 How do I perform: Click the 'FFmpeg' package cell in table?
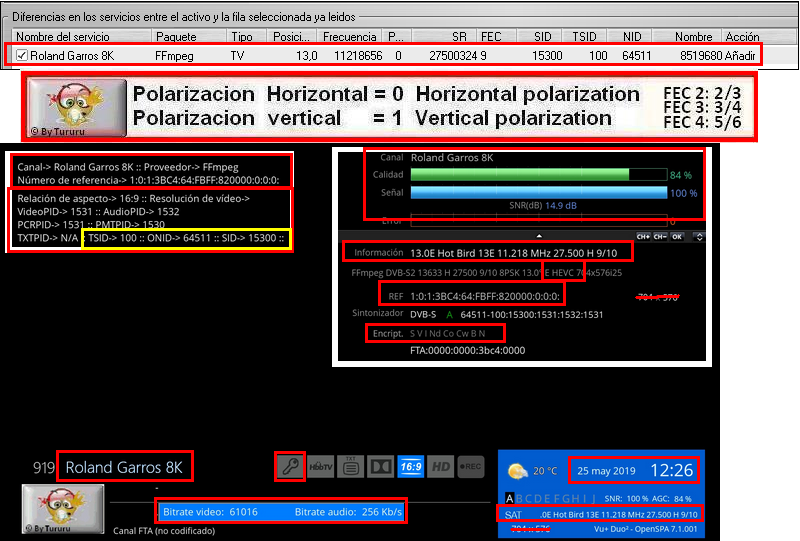tap(174, 56)
